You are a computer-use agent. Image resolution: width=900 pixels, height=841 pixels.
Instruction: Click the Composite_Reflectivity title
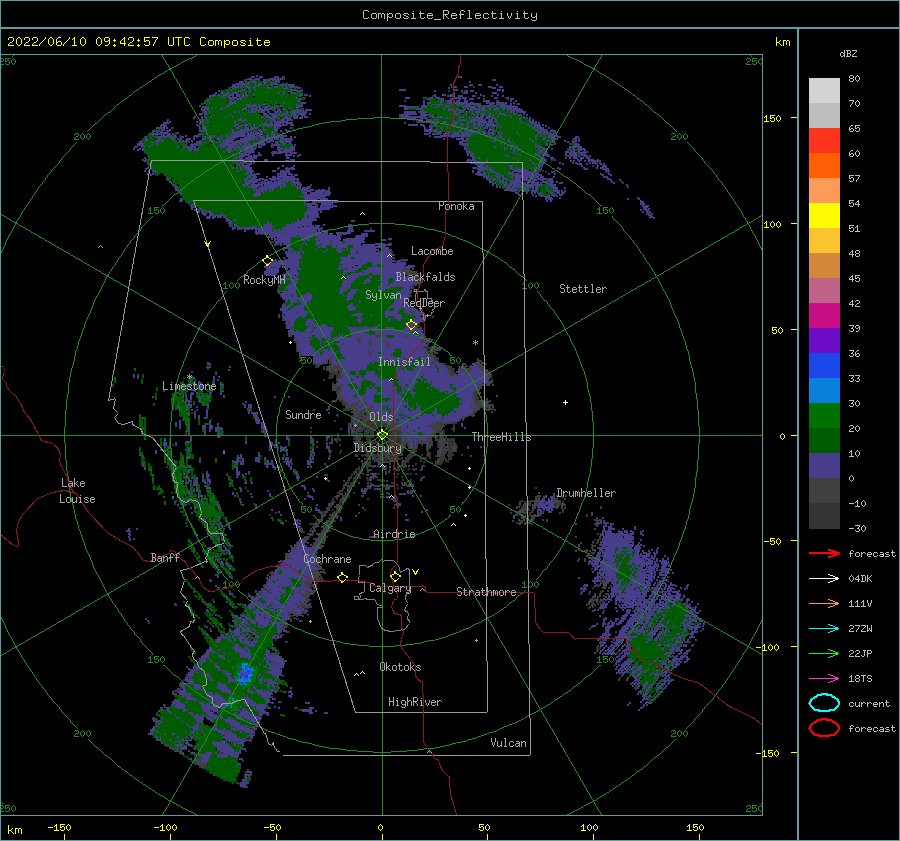coord(450,15)
